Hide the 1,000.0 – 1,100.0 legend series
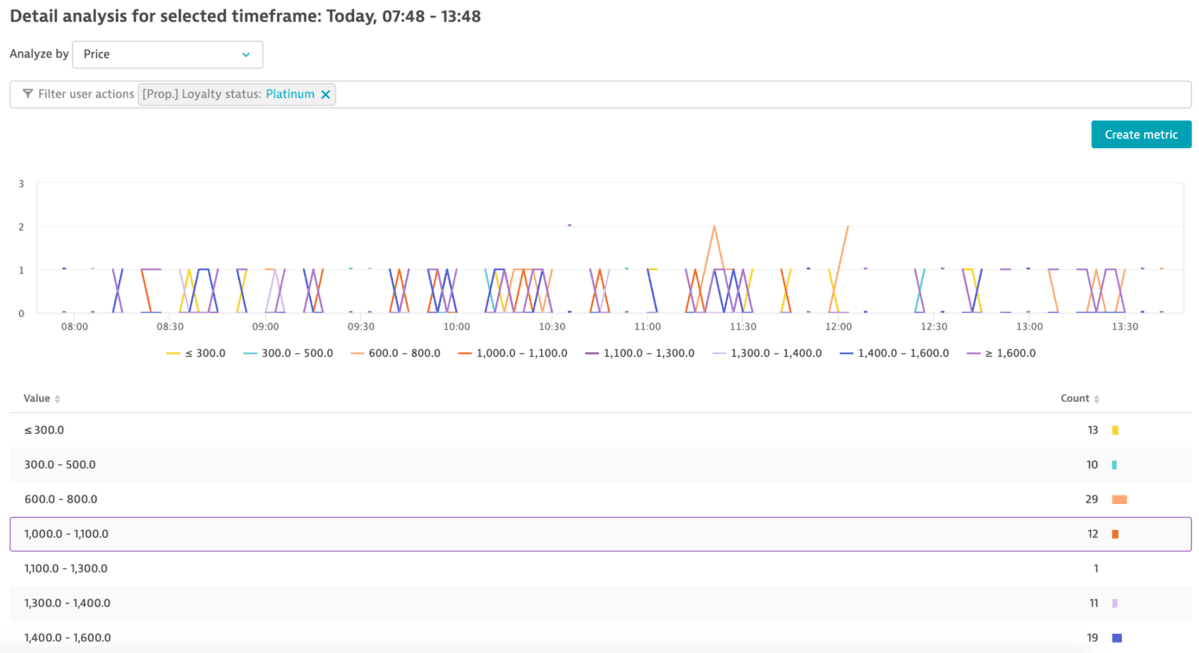Screen dimensions: 1199x653 pyautogui.click(x=512, y=353)
